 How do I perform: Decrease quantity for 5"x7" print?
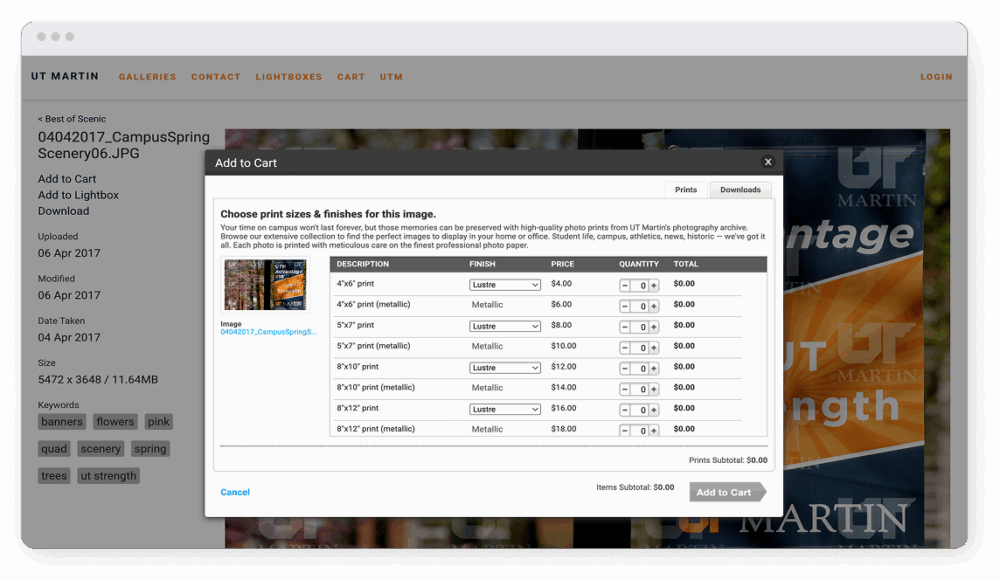[x=625, y=327]
